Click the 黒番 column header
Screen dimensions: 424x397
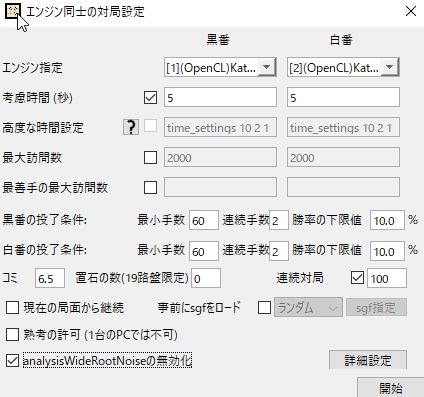coord(218,40)
